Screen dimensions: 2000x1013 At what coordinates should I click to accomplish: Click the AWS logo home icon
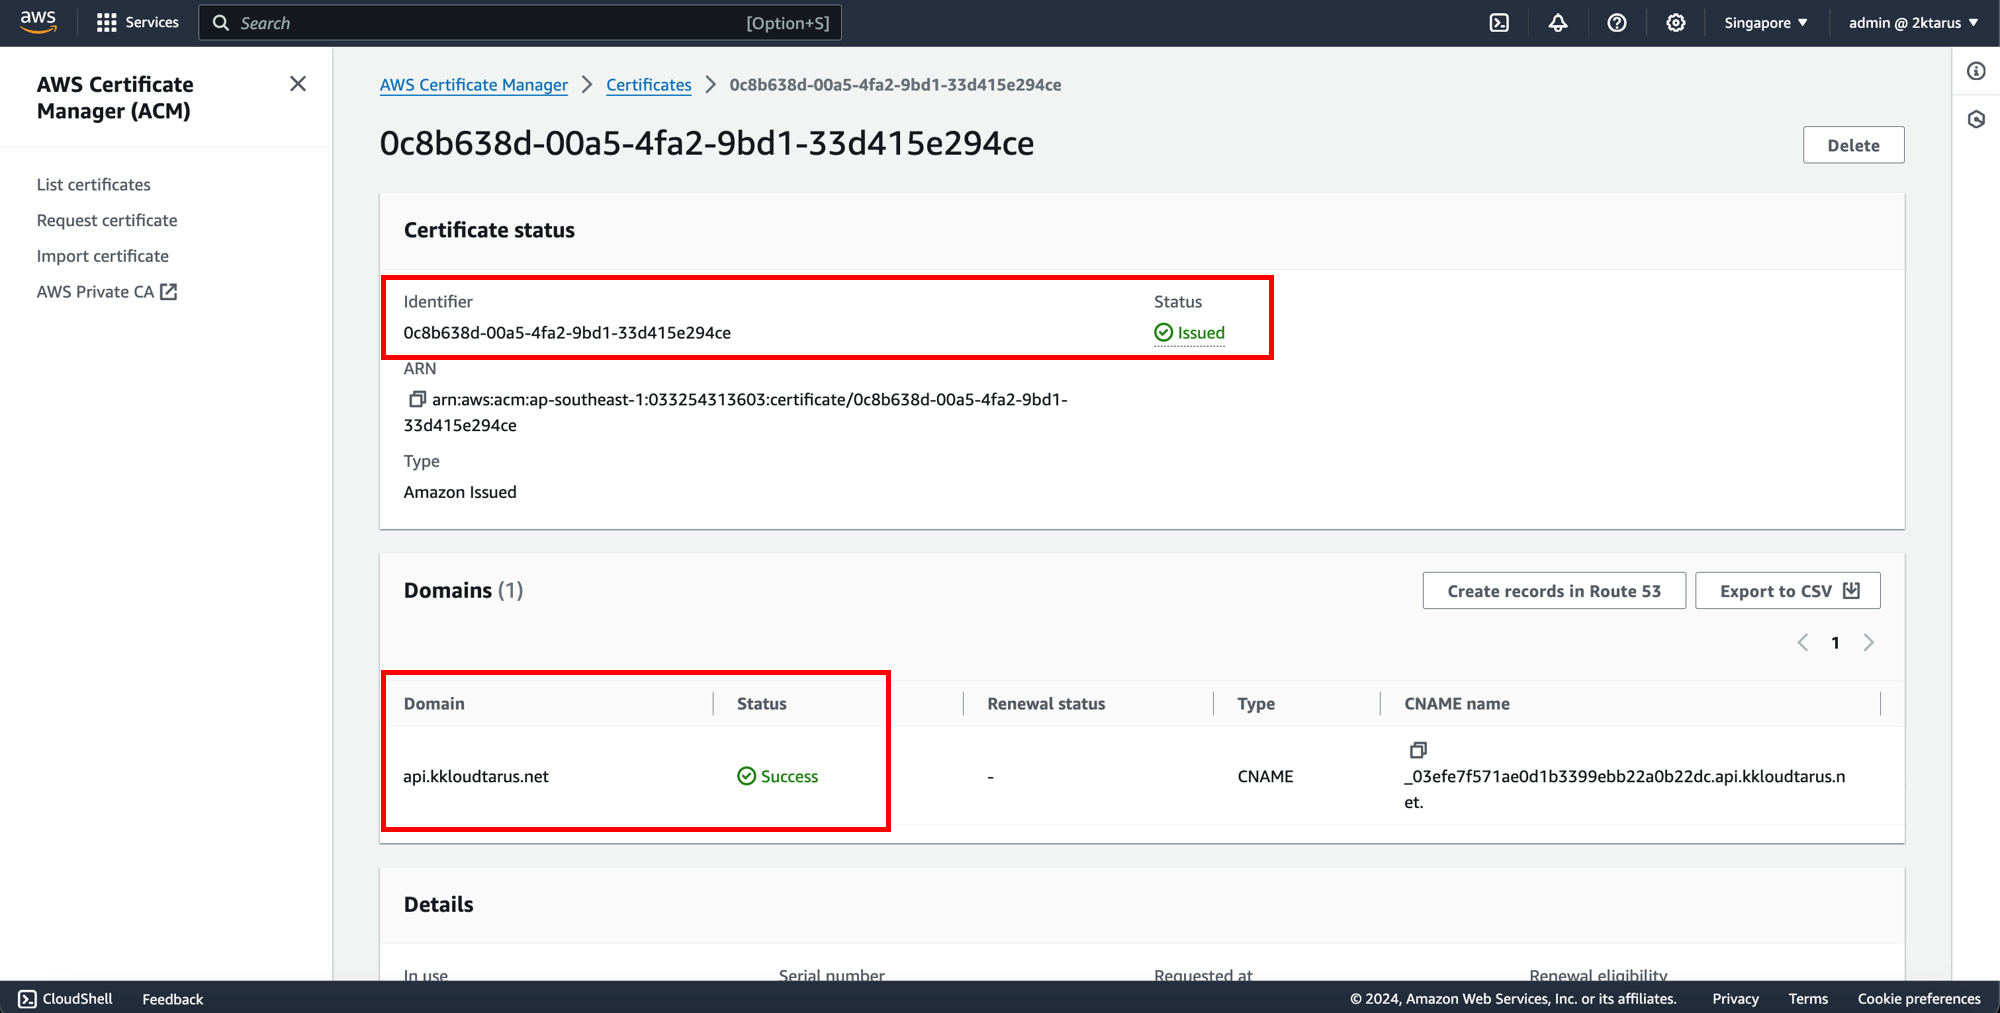tap(38, 22)
